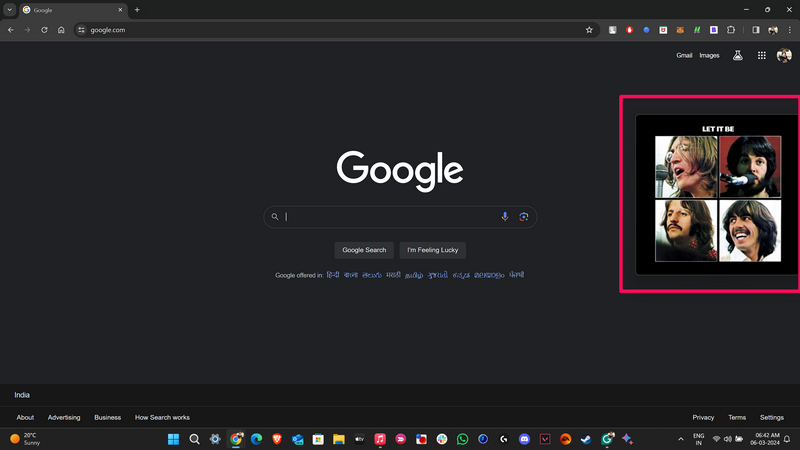Image resolution: width=800 pixels, height=450 pixels.
Task: Open the Google account avatar on the page
Action: click(784, 56)
